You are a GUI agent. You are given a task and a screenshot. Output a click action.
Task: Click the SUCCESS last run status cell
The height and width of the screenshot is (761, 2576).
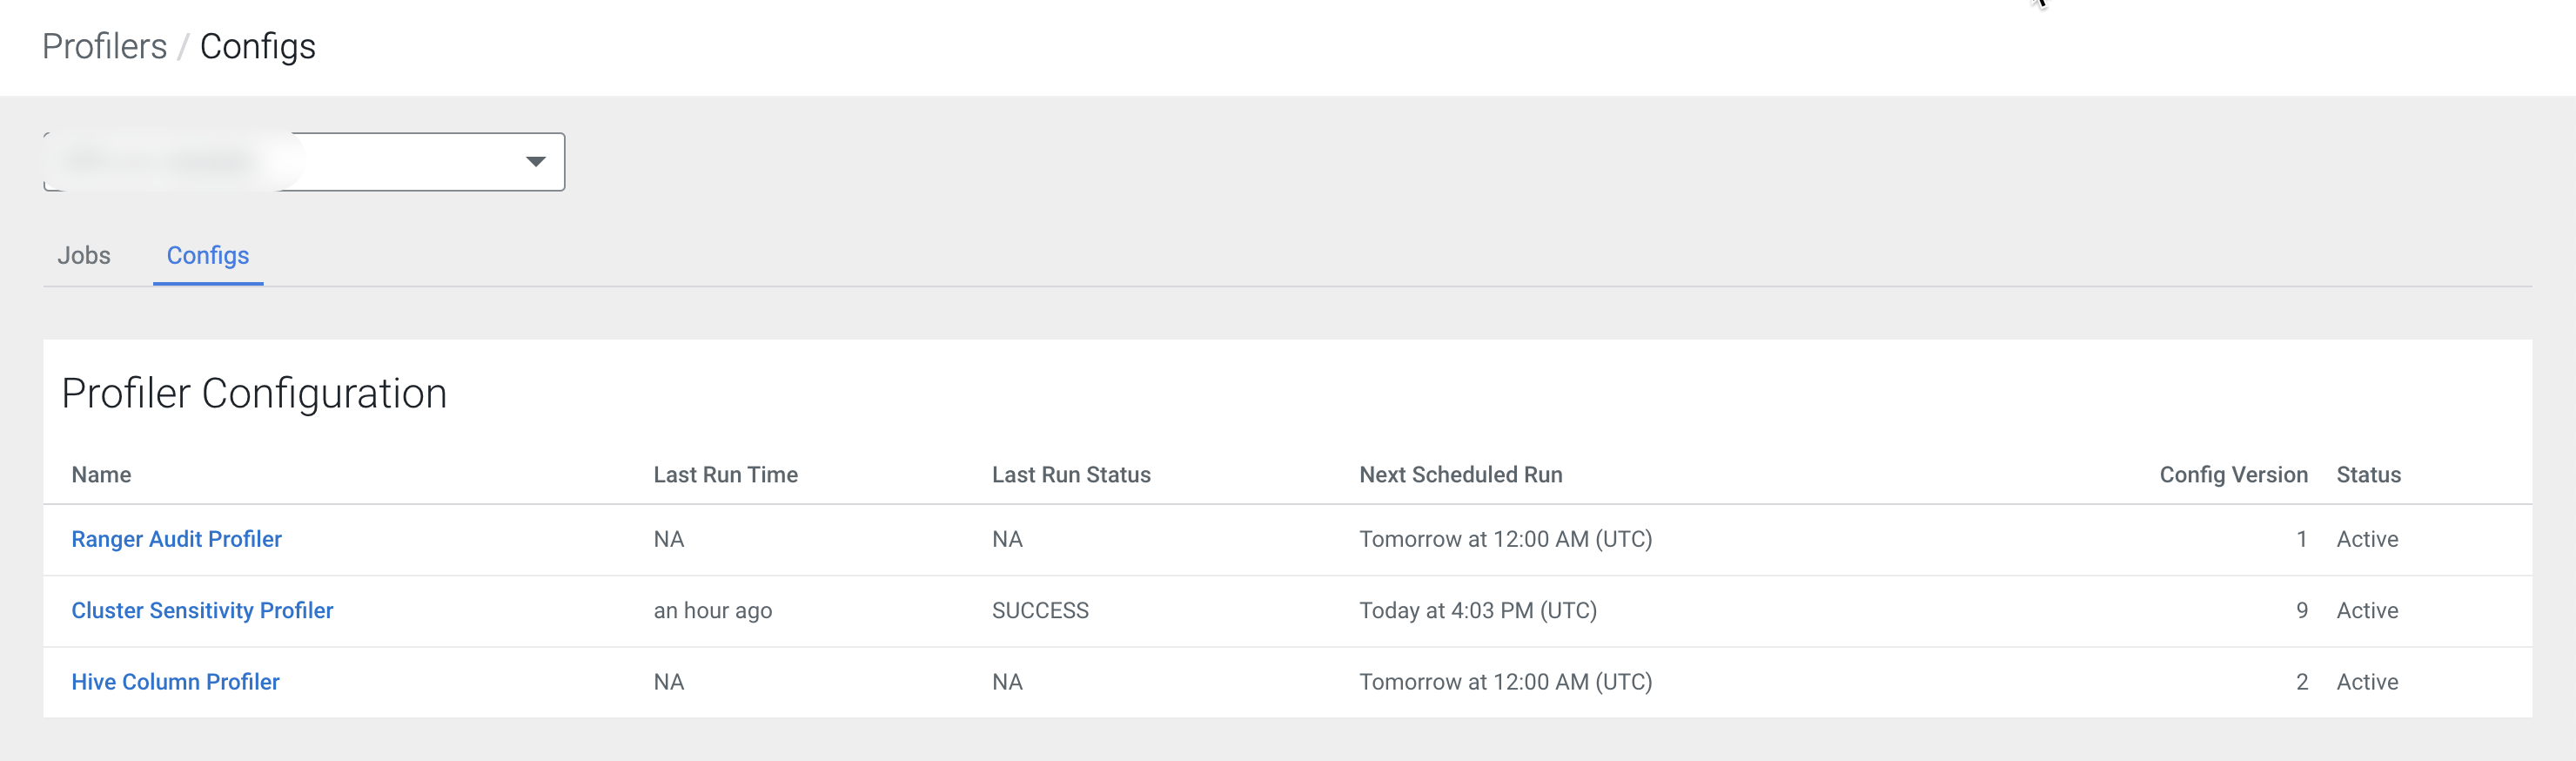[1040, 610]
